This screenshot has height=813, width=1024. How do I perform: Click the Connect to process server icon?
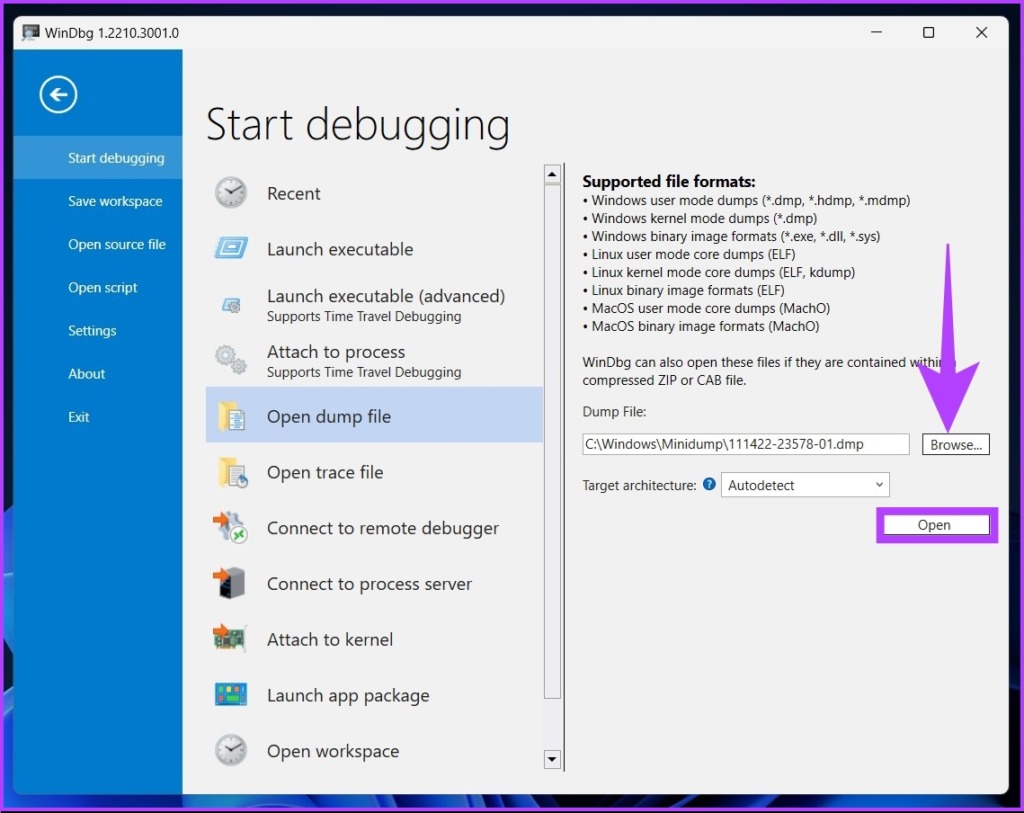coord(229,583)
